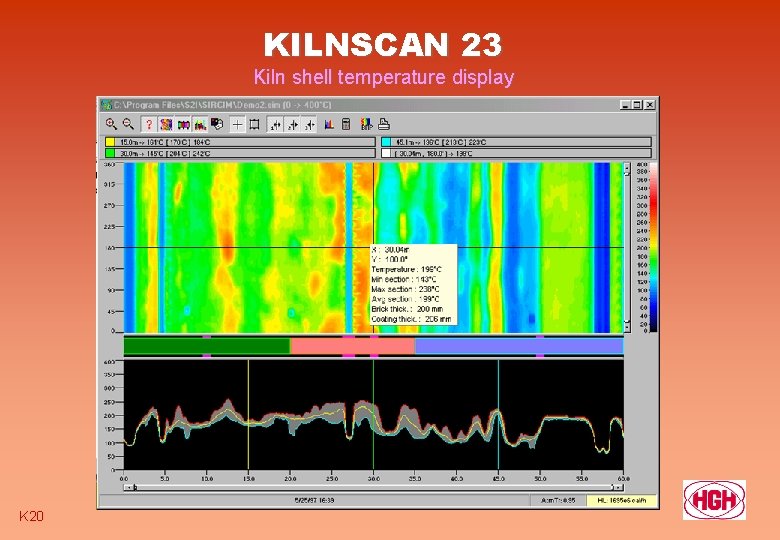Screen dimensions: 780x540
Task: Activate section cursor 1 tool
Action: (276, 124)
